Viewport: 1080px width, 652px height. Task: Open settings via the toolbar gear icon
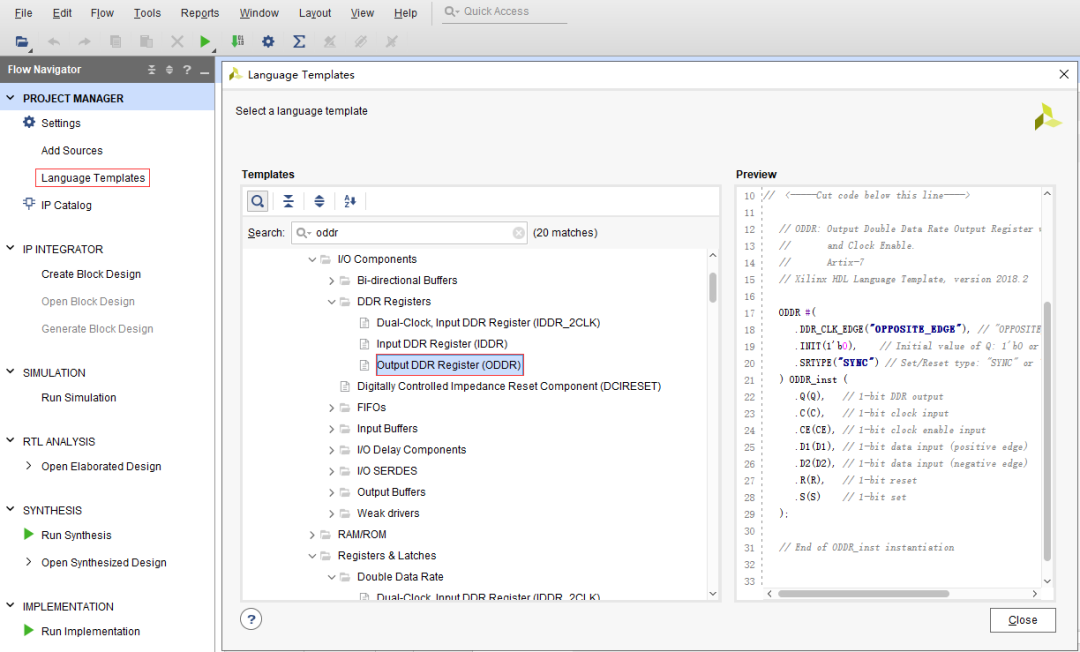pos(268,42)
